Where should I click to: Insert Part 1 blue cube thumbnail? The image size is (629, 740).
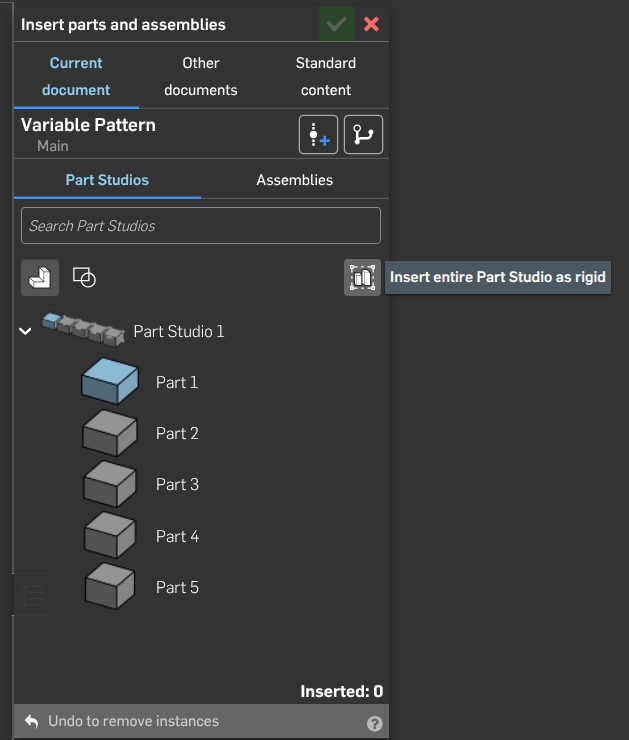click(109, 382)
